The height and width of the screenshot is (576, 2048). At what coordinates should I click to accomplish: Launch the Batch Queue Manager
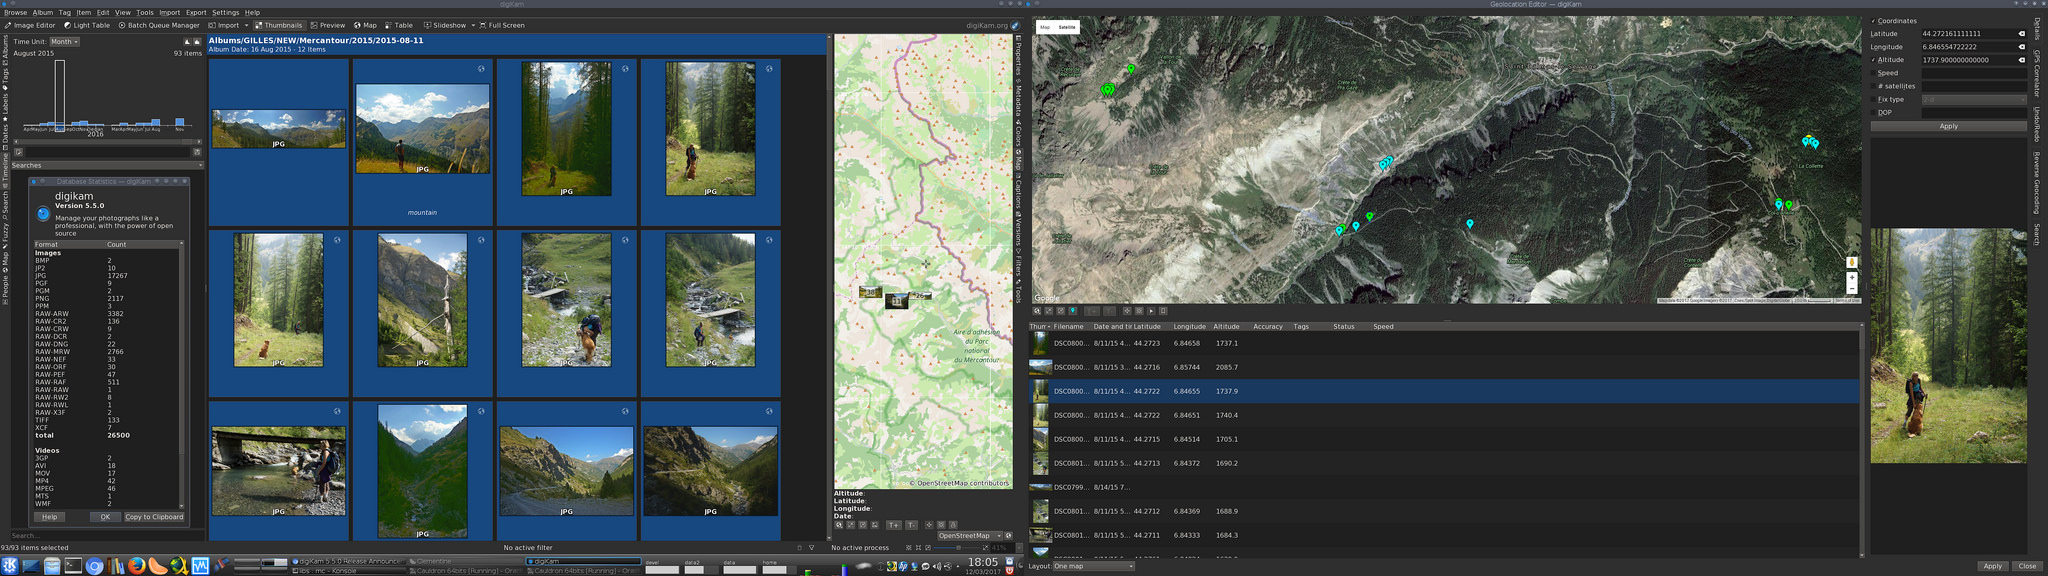pos(159,25)
